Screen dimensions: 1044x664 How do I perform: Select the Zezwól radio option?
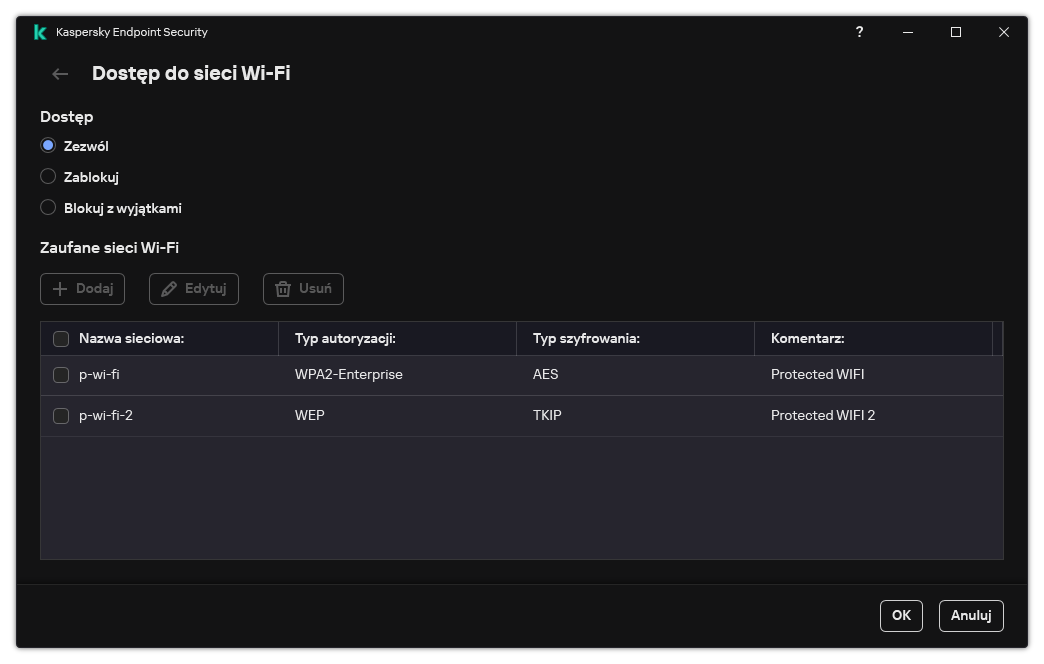point(48,146)
